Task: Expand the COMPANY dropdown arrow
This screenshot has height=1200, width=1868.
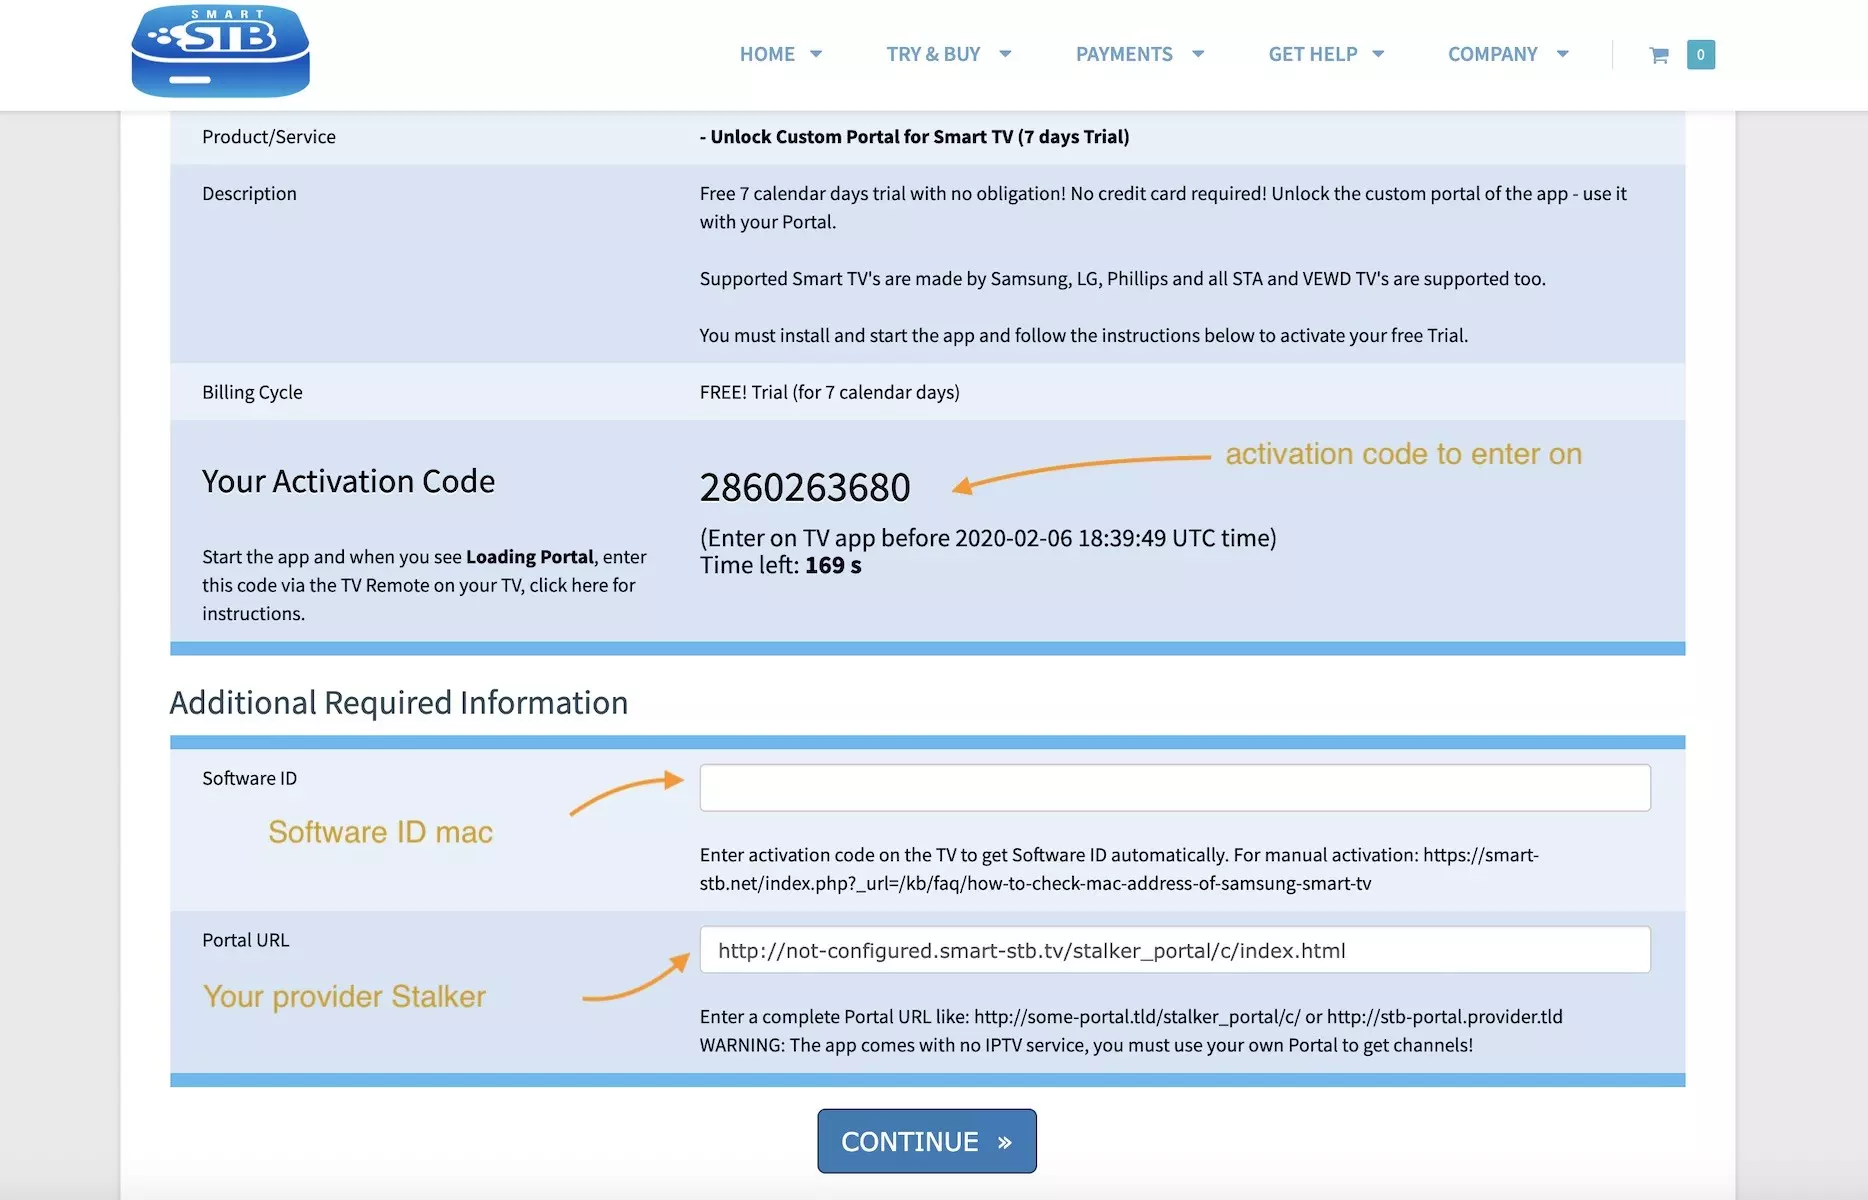Action: (x=1562, y=55)
